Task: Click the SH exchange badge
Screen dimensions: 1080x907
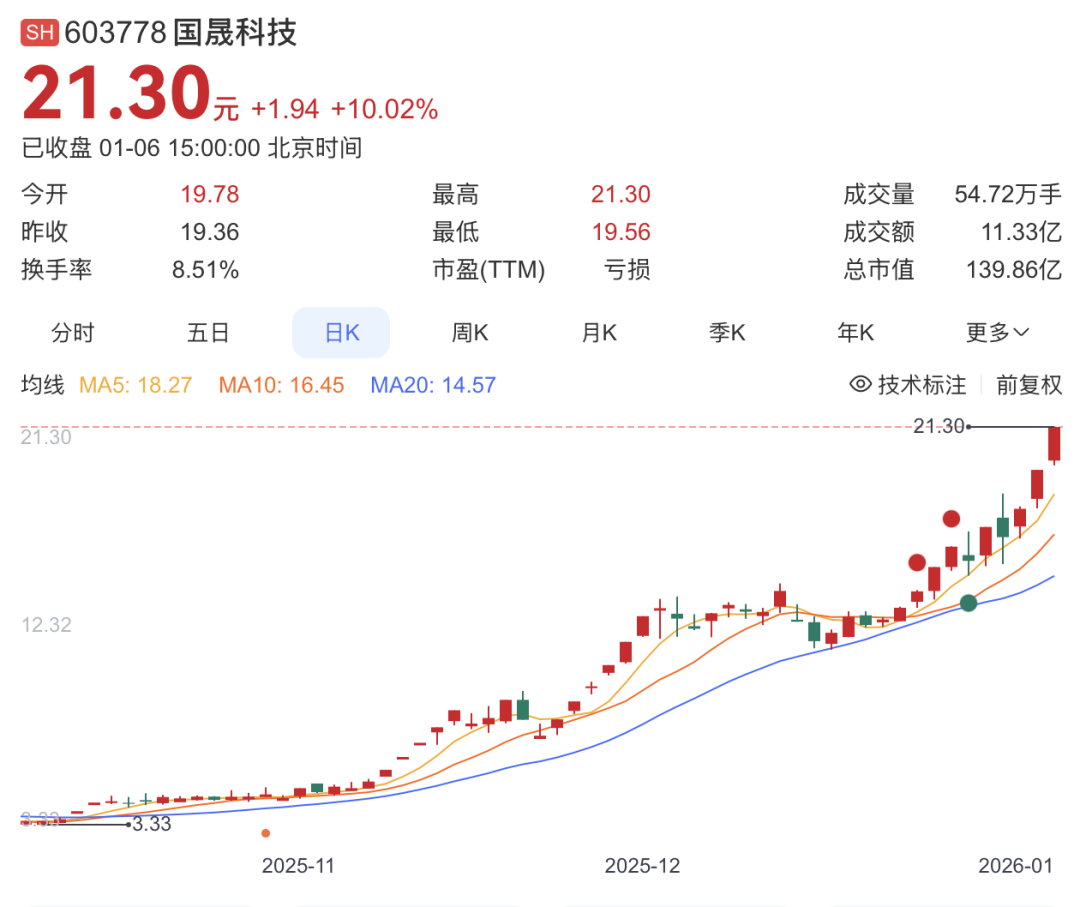Action: pyautogui.click(x=38, y=33)
